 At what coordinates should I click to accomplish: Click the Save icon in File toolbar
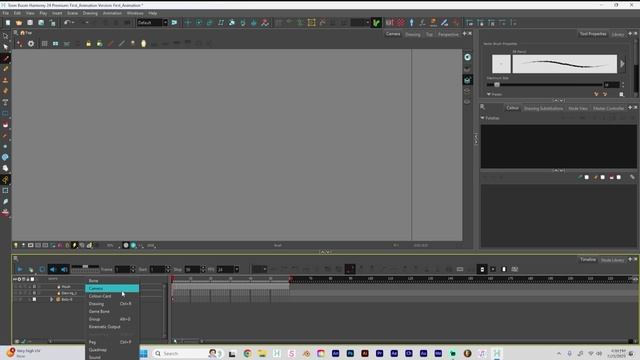(x=30, y=23)
